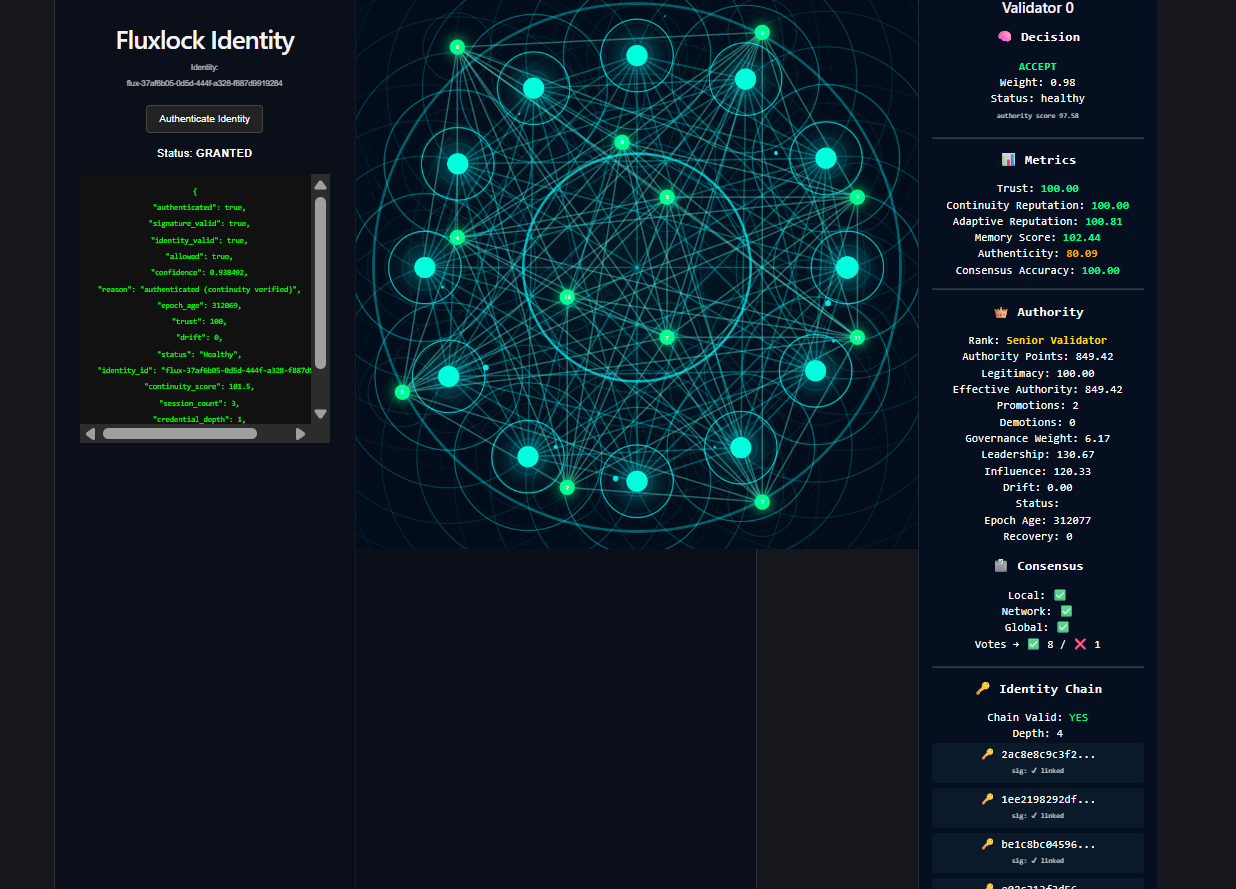Click the Authenticity 80.09 value
Image resolution: width=1236 pixels, height=889 pixels.
pos(1081,254)
